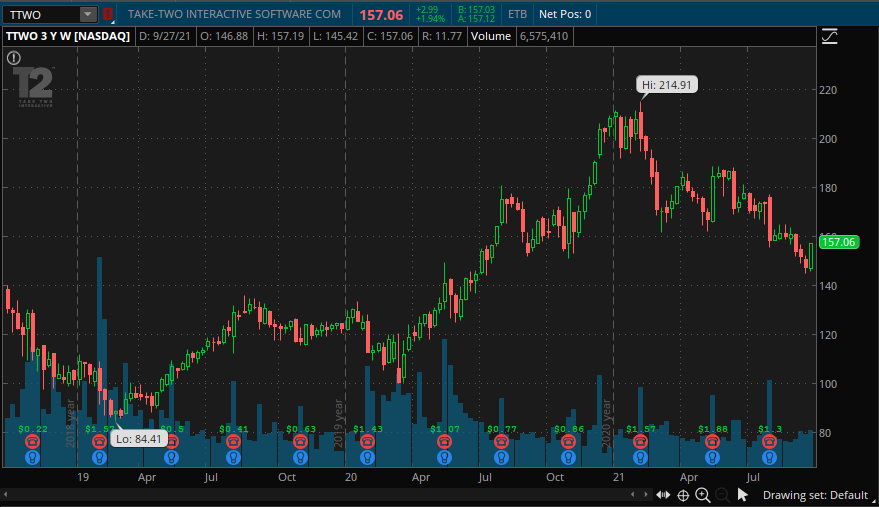879x507 pixels.
Task: Select the crosshair pan tool icon
Action: click(683, 495)
